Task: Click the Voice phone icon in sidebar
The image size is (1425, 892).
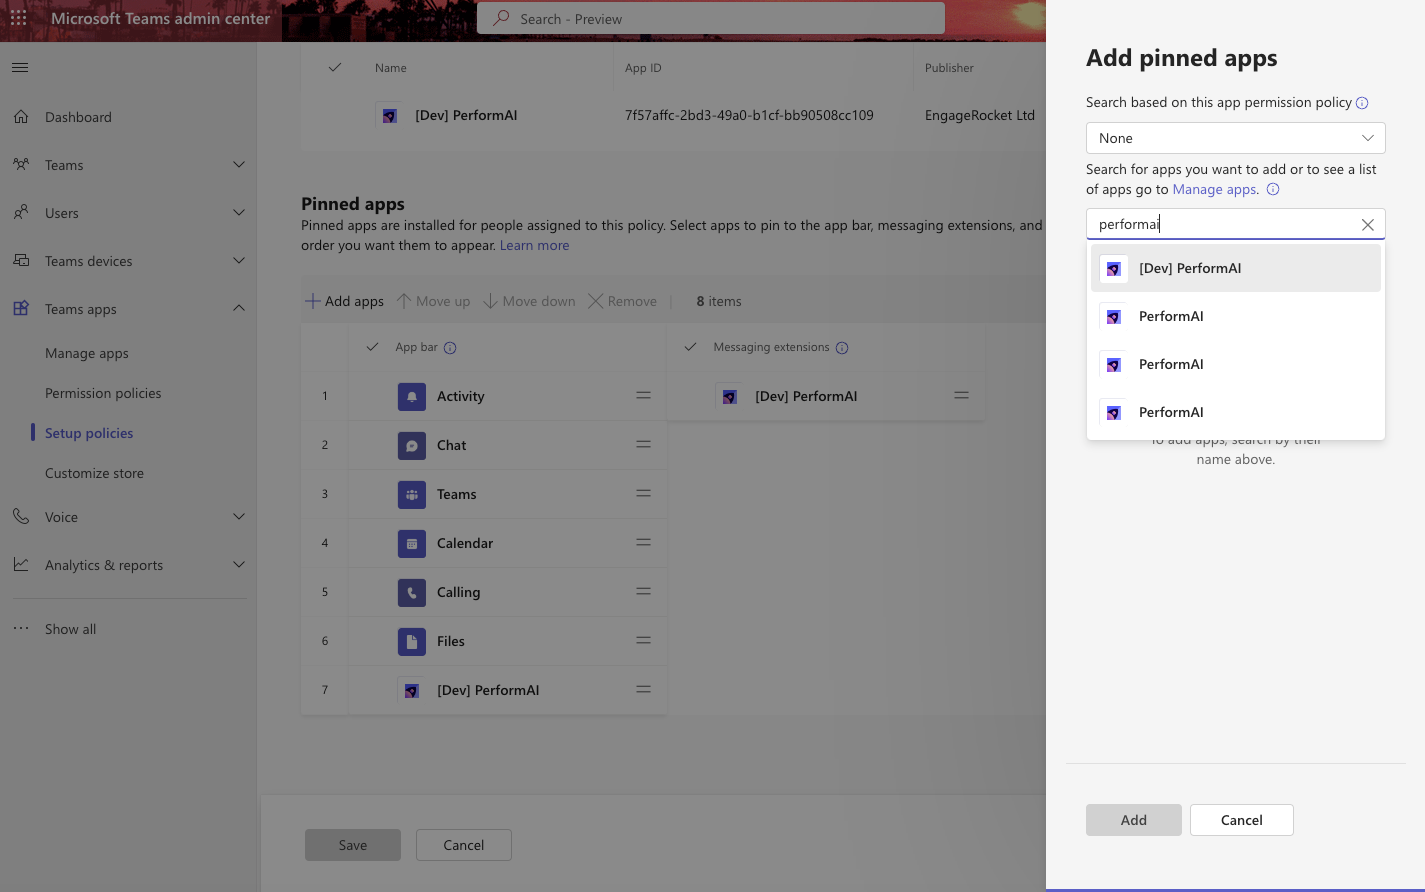Action: tap(21, 516)
